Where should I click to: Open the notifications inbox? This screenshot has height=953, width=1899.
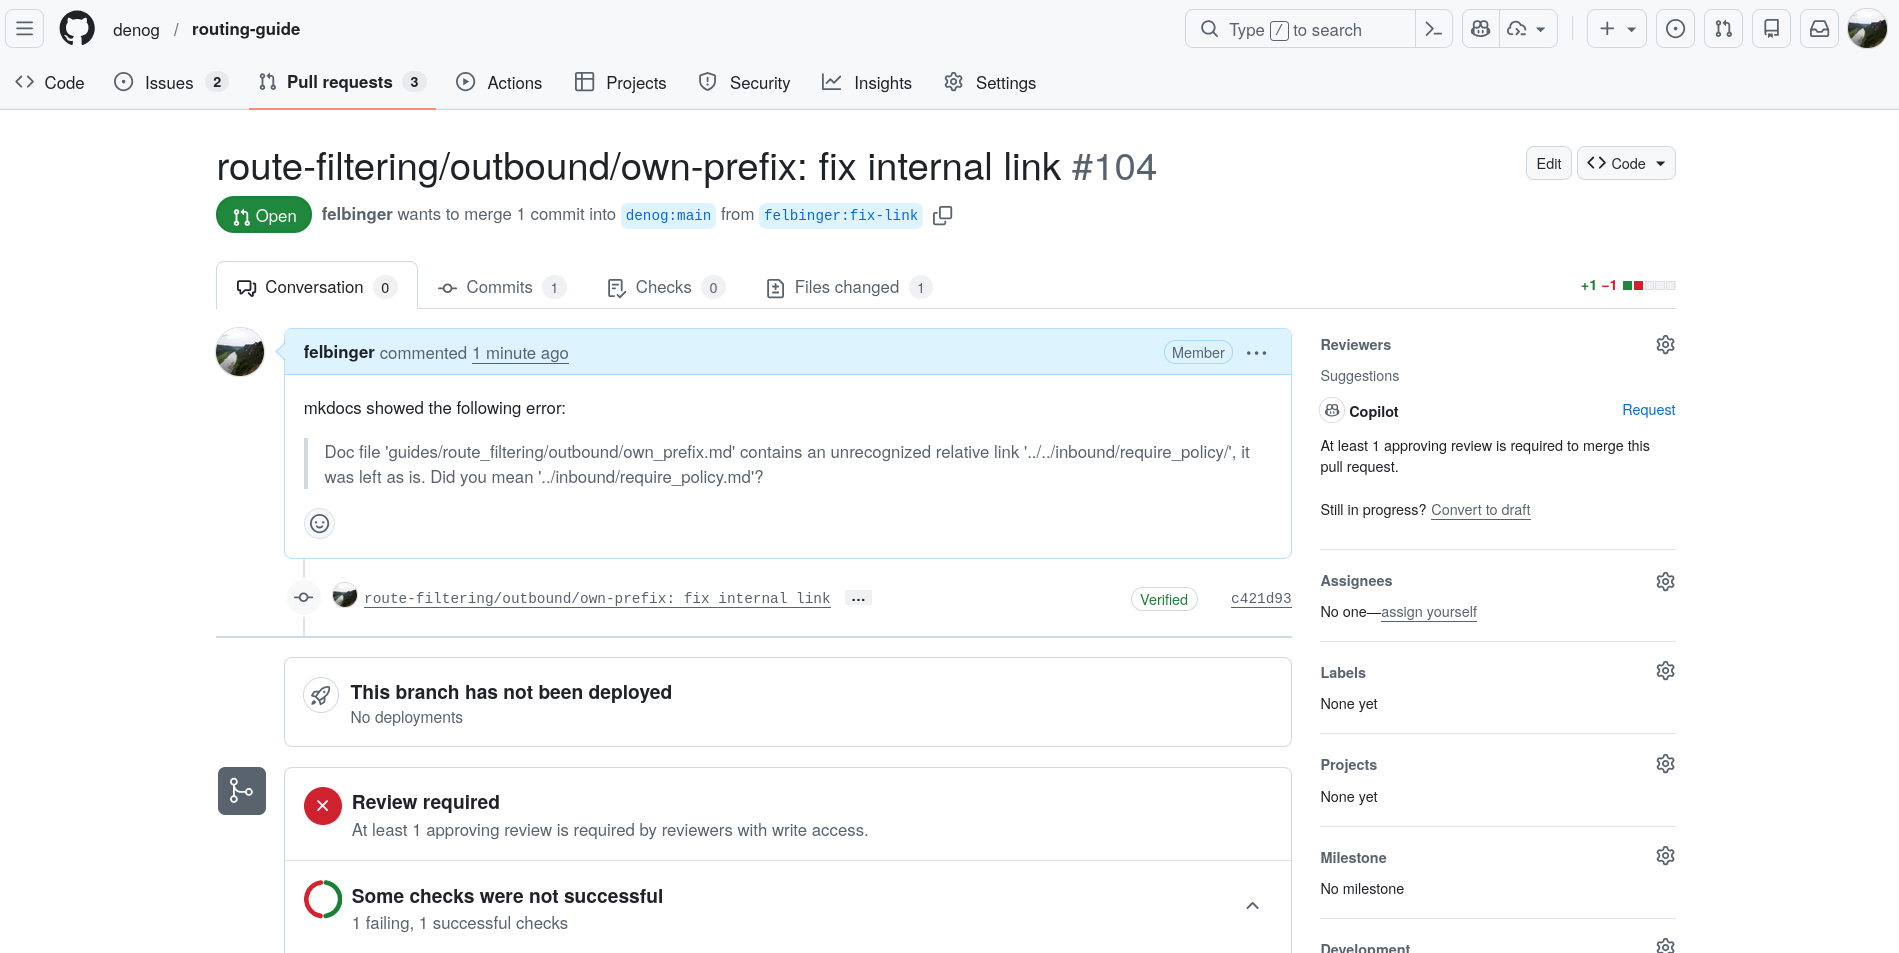[1819, 29]
